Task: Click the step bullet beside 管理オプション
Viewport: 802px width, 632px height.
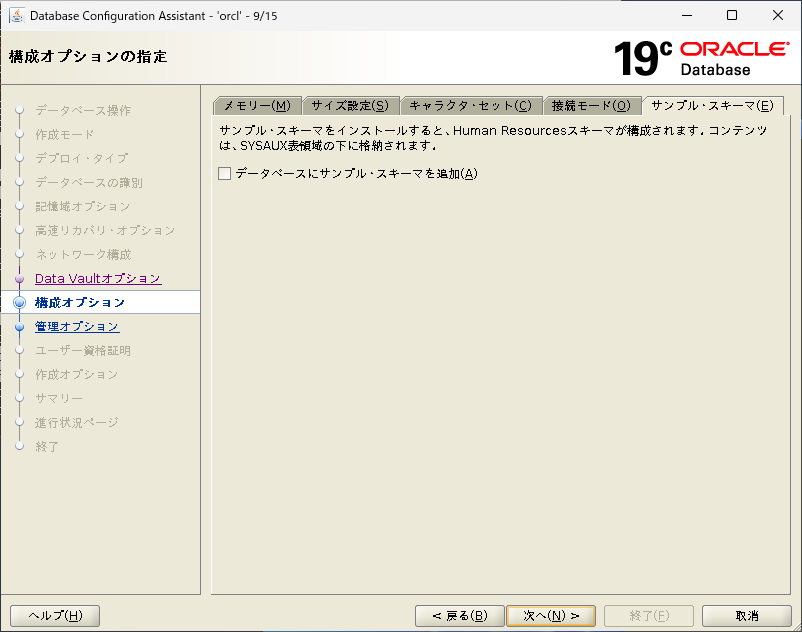Action: click(18, 326)
